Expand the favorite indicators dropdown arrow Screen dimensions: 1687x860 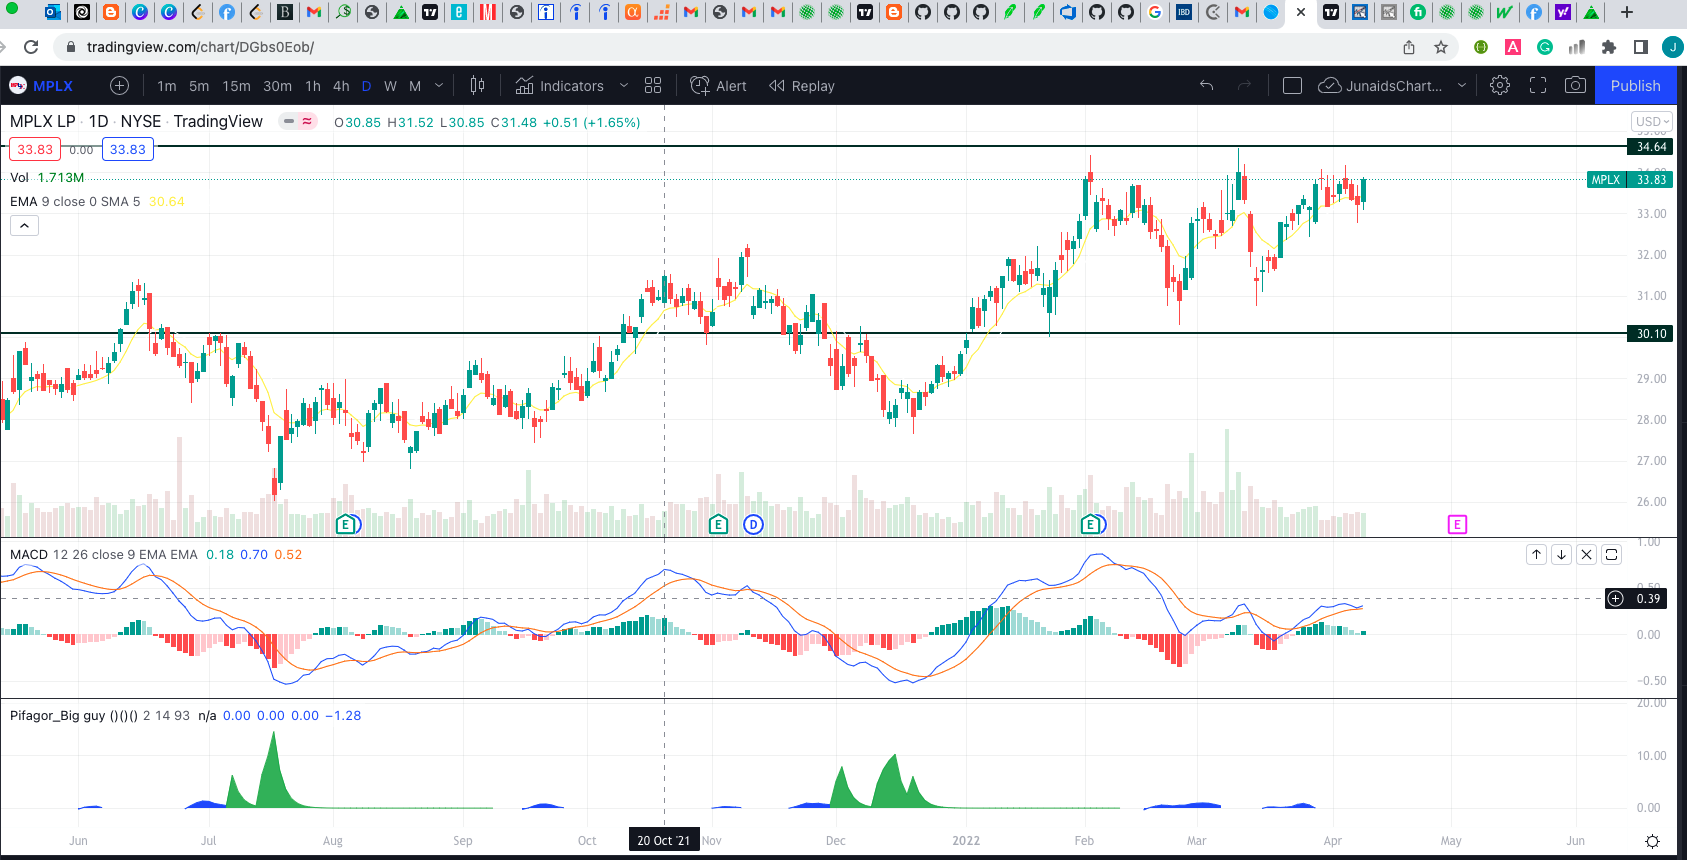(x=624, y=86)
